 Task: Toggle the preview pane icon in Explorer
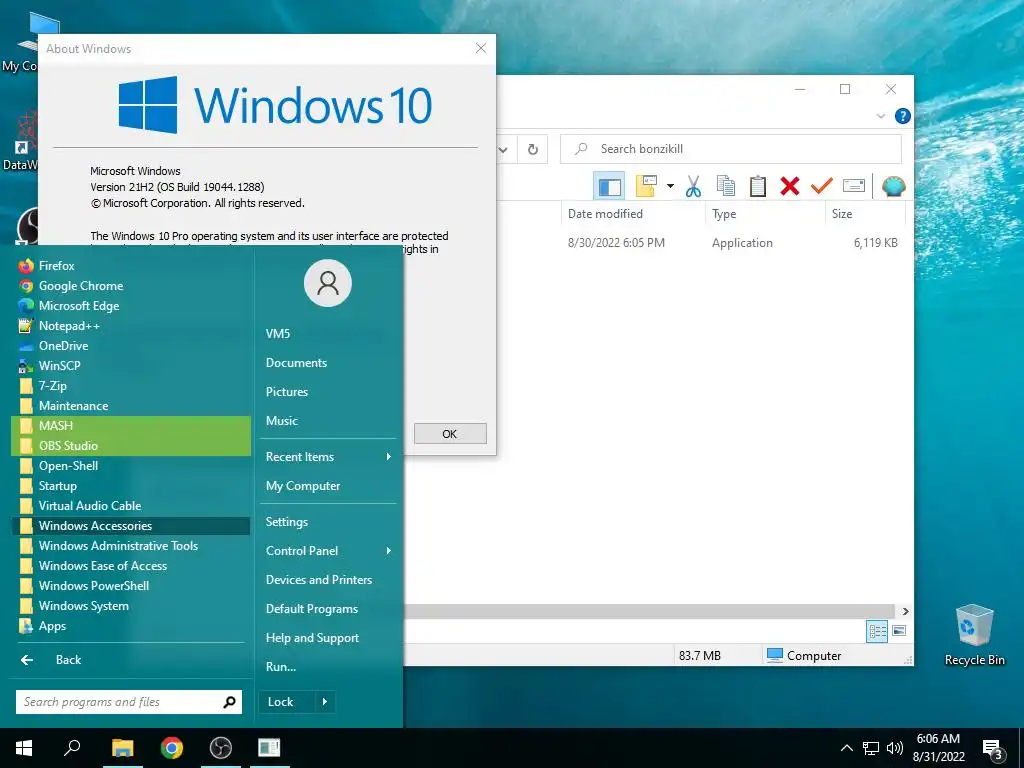[609, 186]
